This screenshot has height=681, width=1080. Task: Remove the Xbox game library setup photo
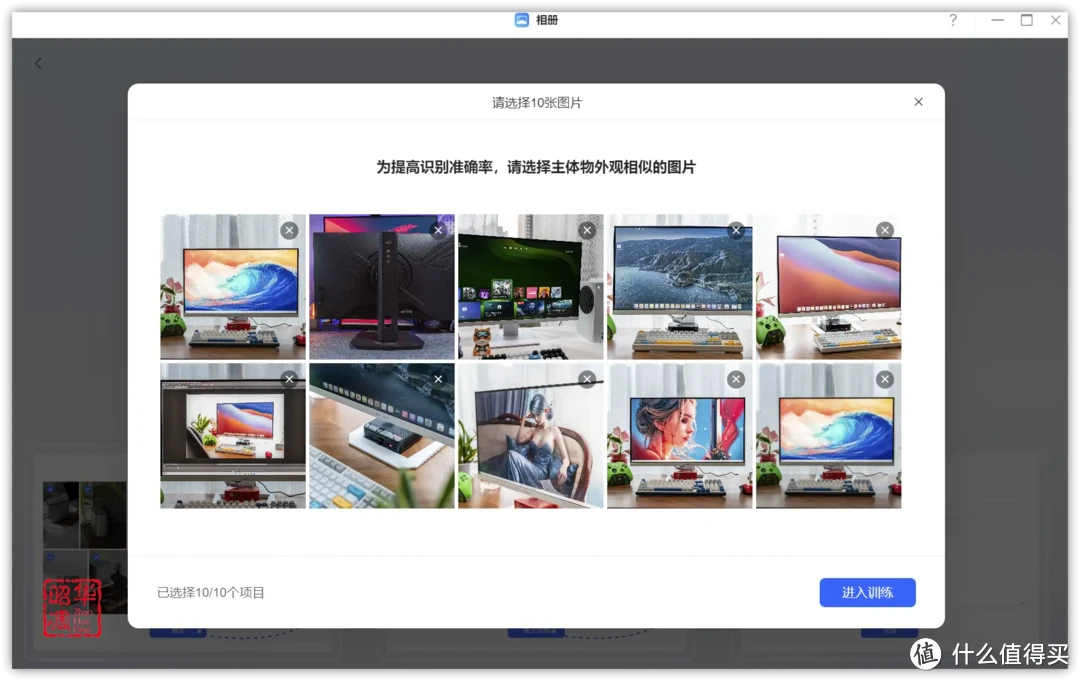(x=587, y=230)
